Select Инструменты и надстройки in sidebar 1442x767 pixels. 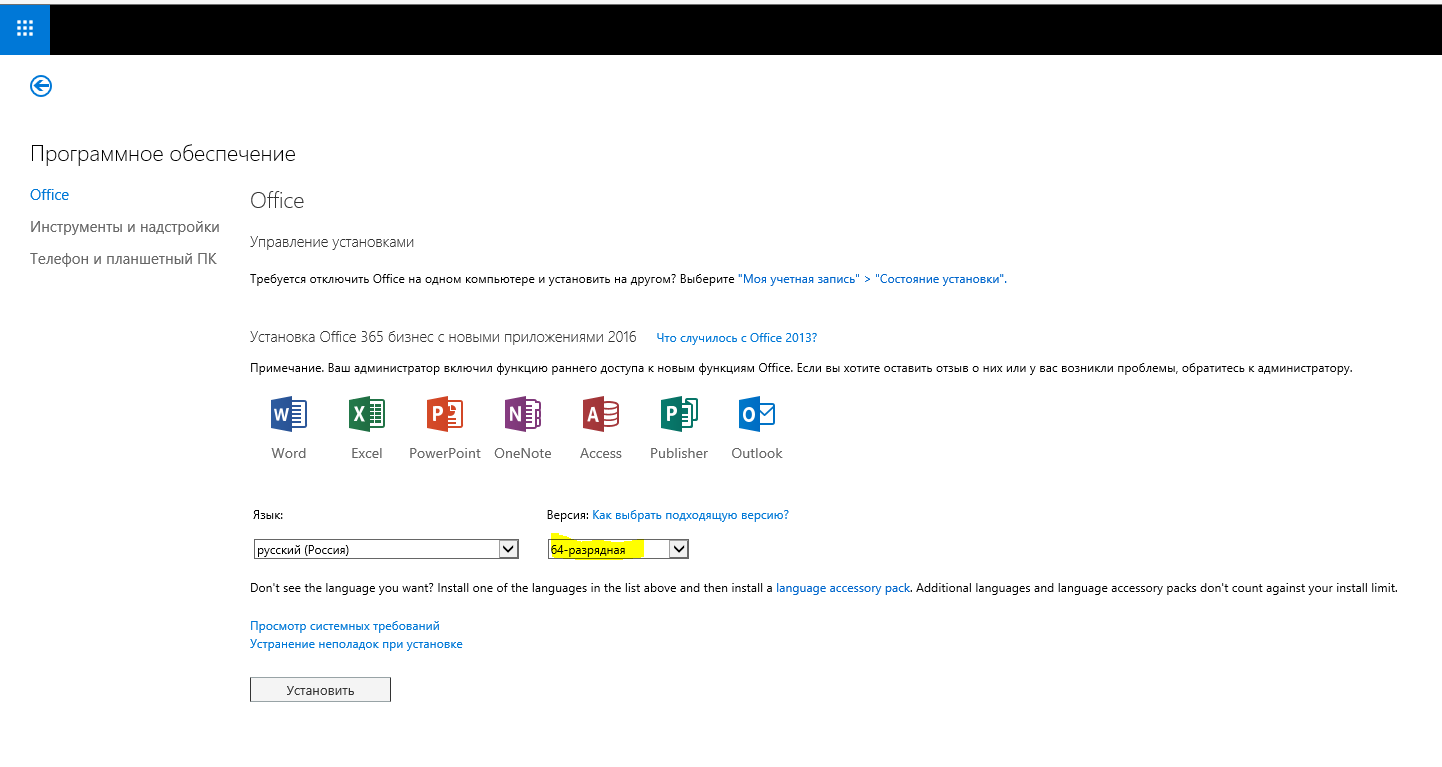coord(125,227)
